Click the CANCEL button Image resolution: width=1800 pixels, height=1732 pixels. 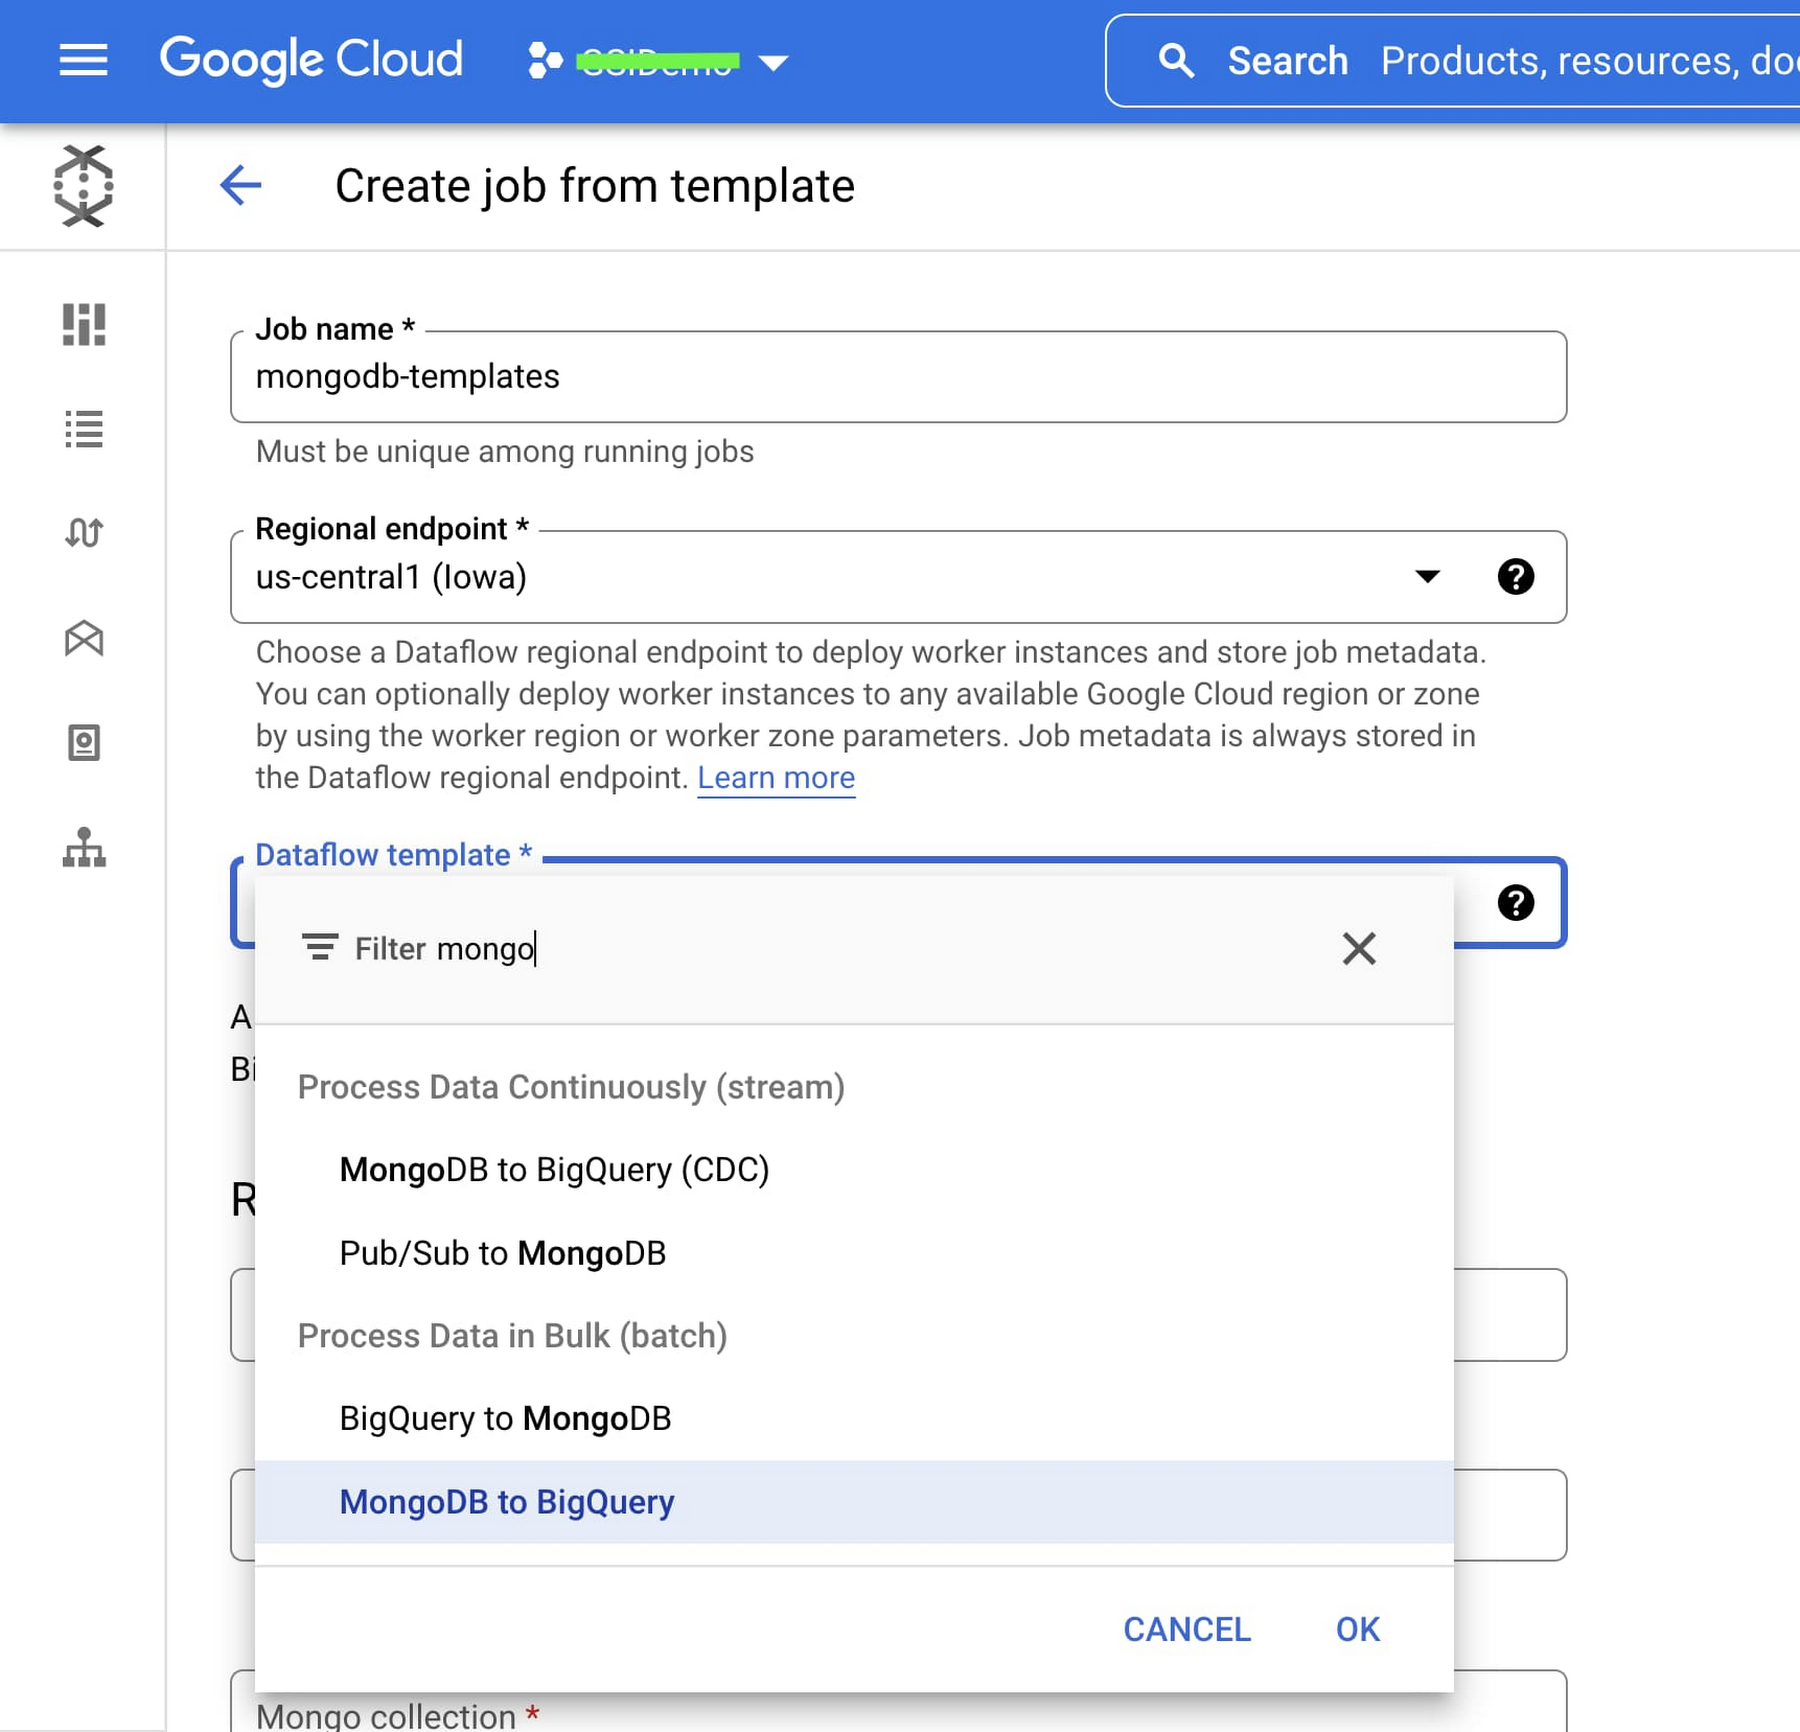[x=1187, y=1630]
